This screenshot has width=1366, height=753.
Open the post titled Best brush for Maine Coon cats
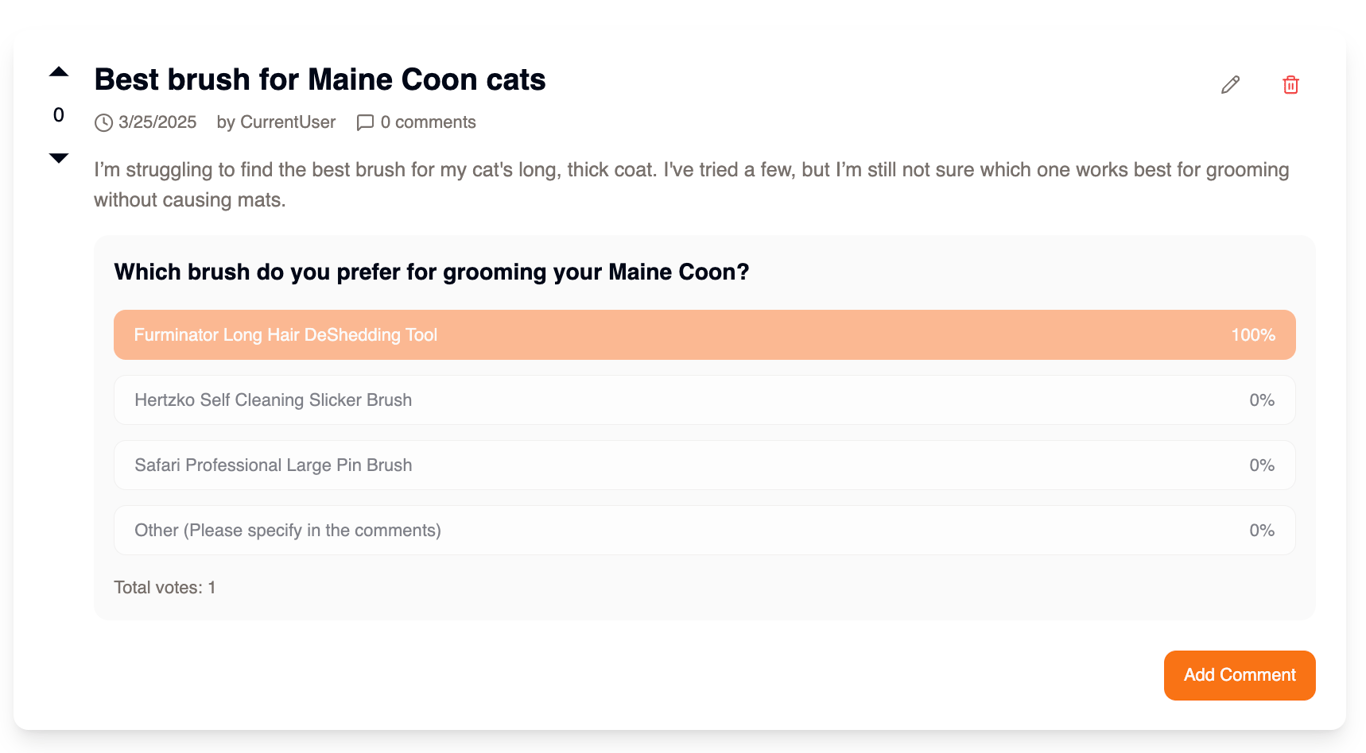pos(318,79)
